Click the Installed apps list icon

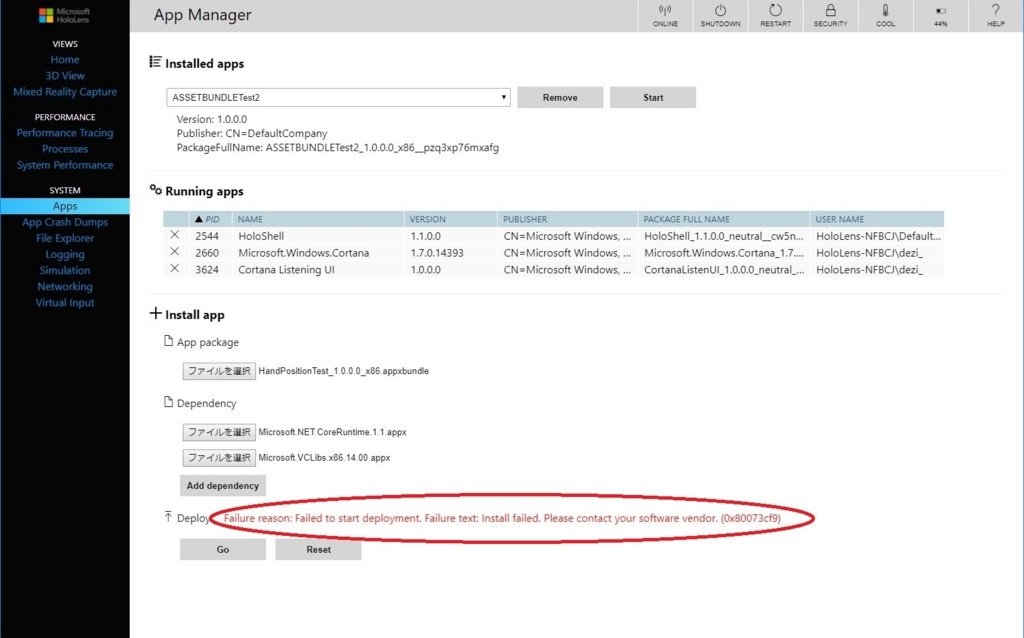(x=155, y=62)
